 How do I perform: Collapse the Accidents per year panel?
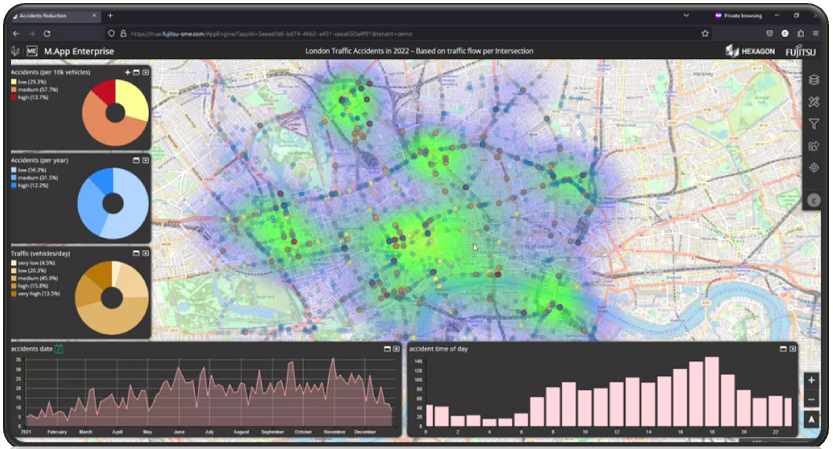tap(136, 159)
